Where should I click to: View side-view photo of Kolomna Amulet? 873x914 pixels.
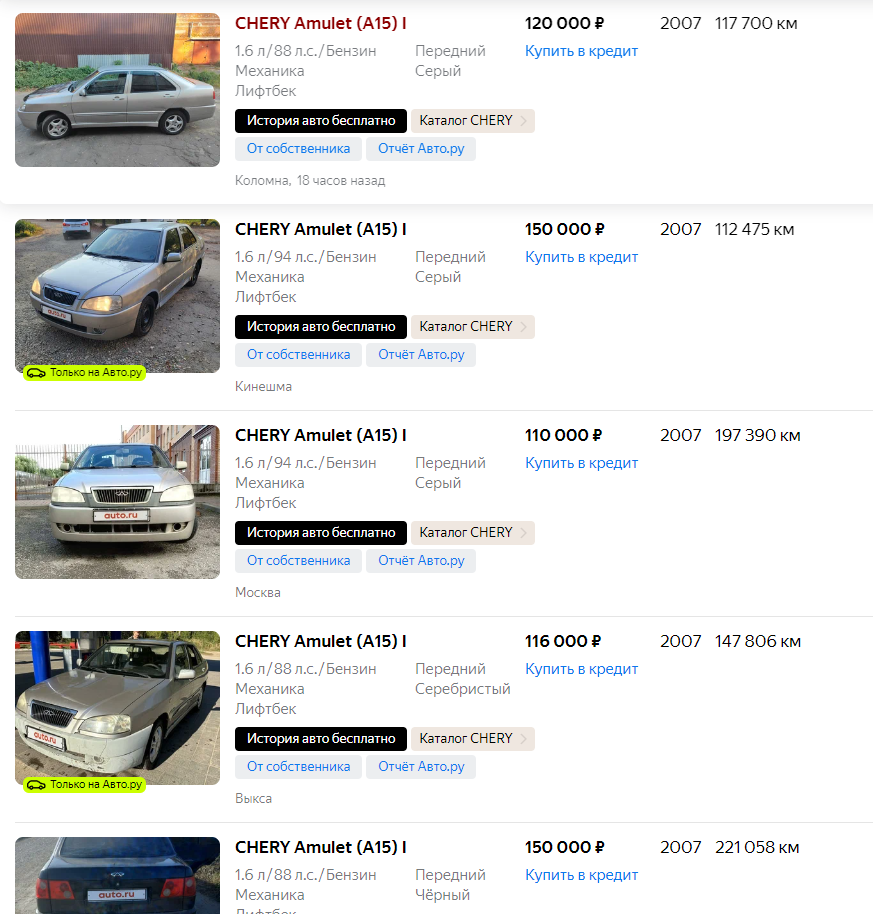coord(117,90)
